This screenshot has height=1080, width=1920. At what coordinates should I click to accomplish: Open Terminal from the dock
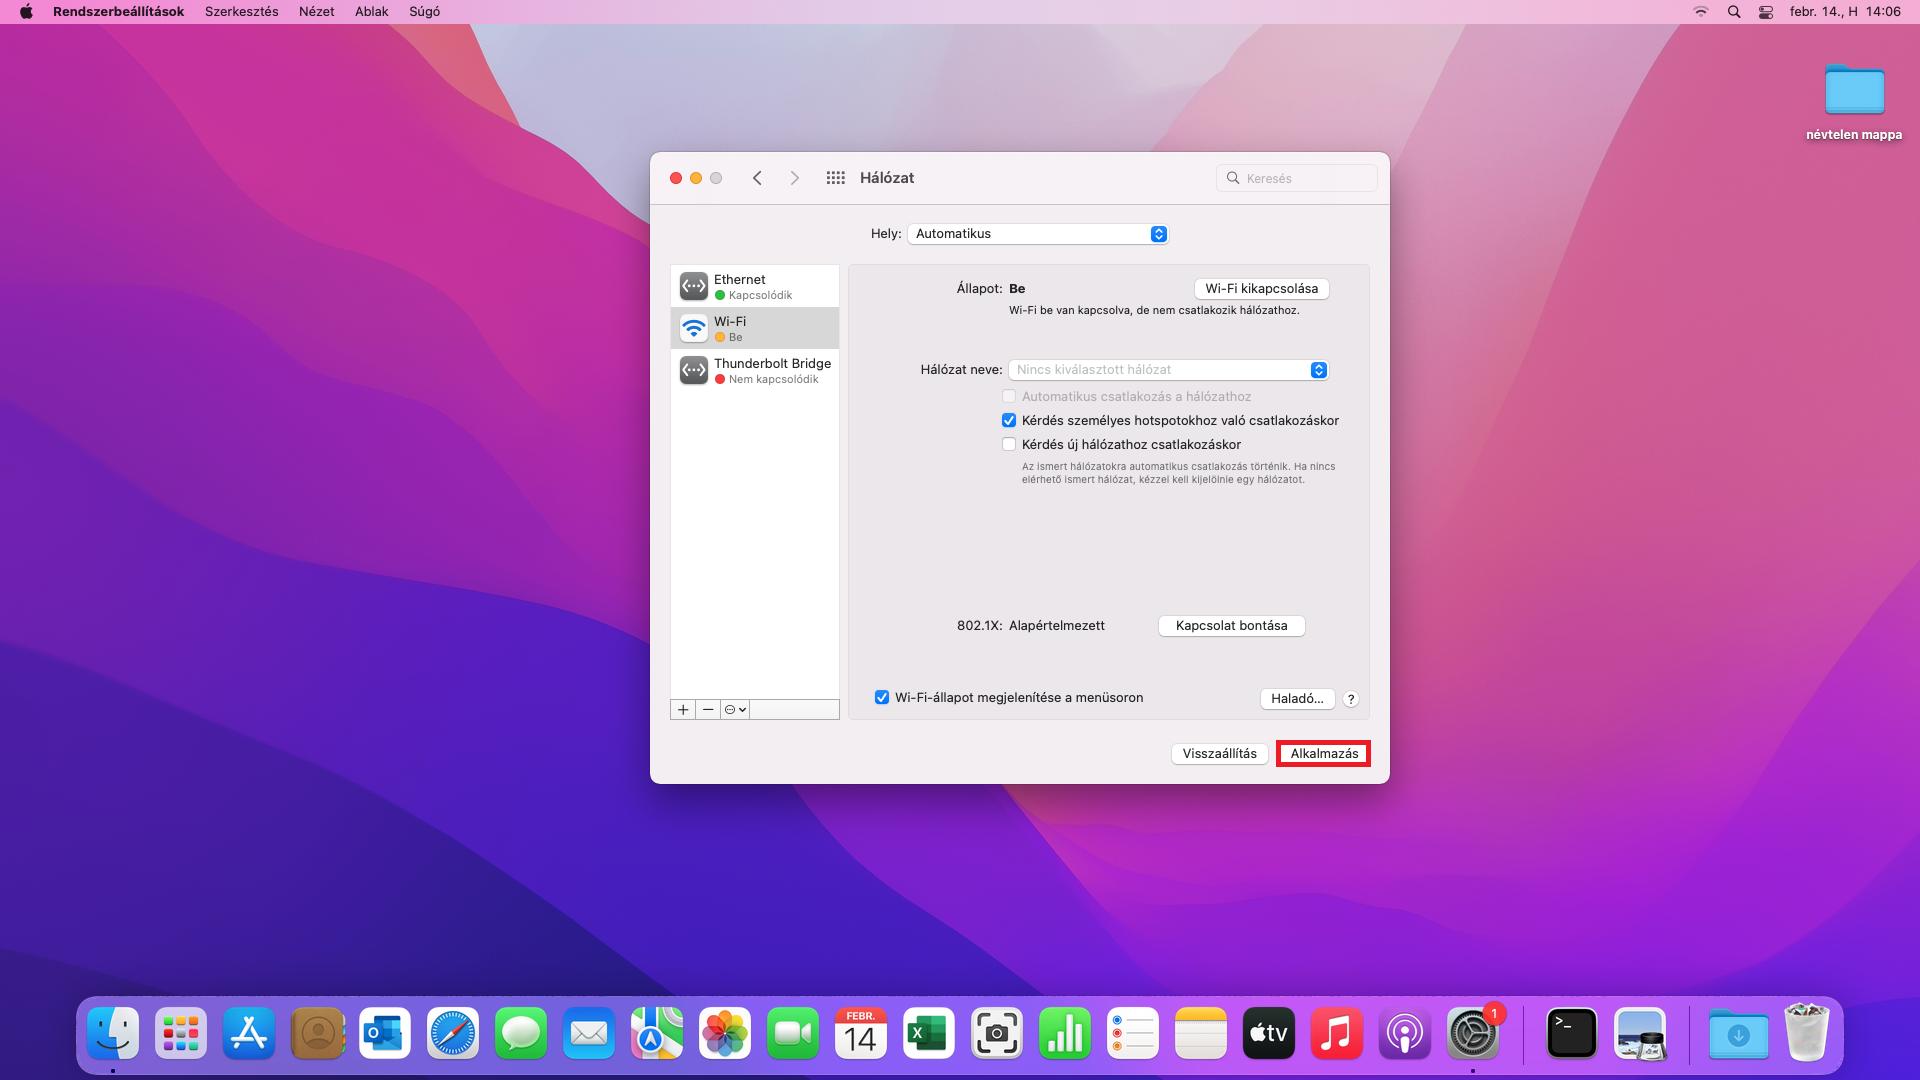(x=1571, y=1034)
